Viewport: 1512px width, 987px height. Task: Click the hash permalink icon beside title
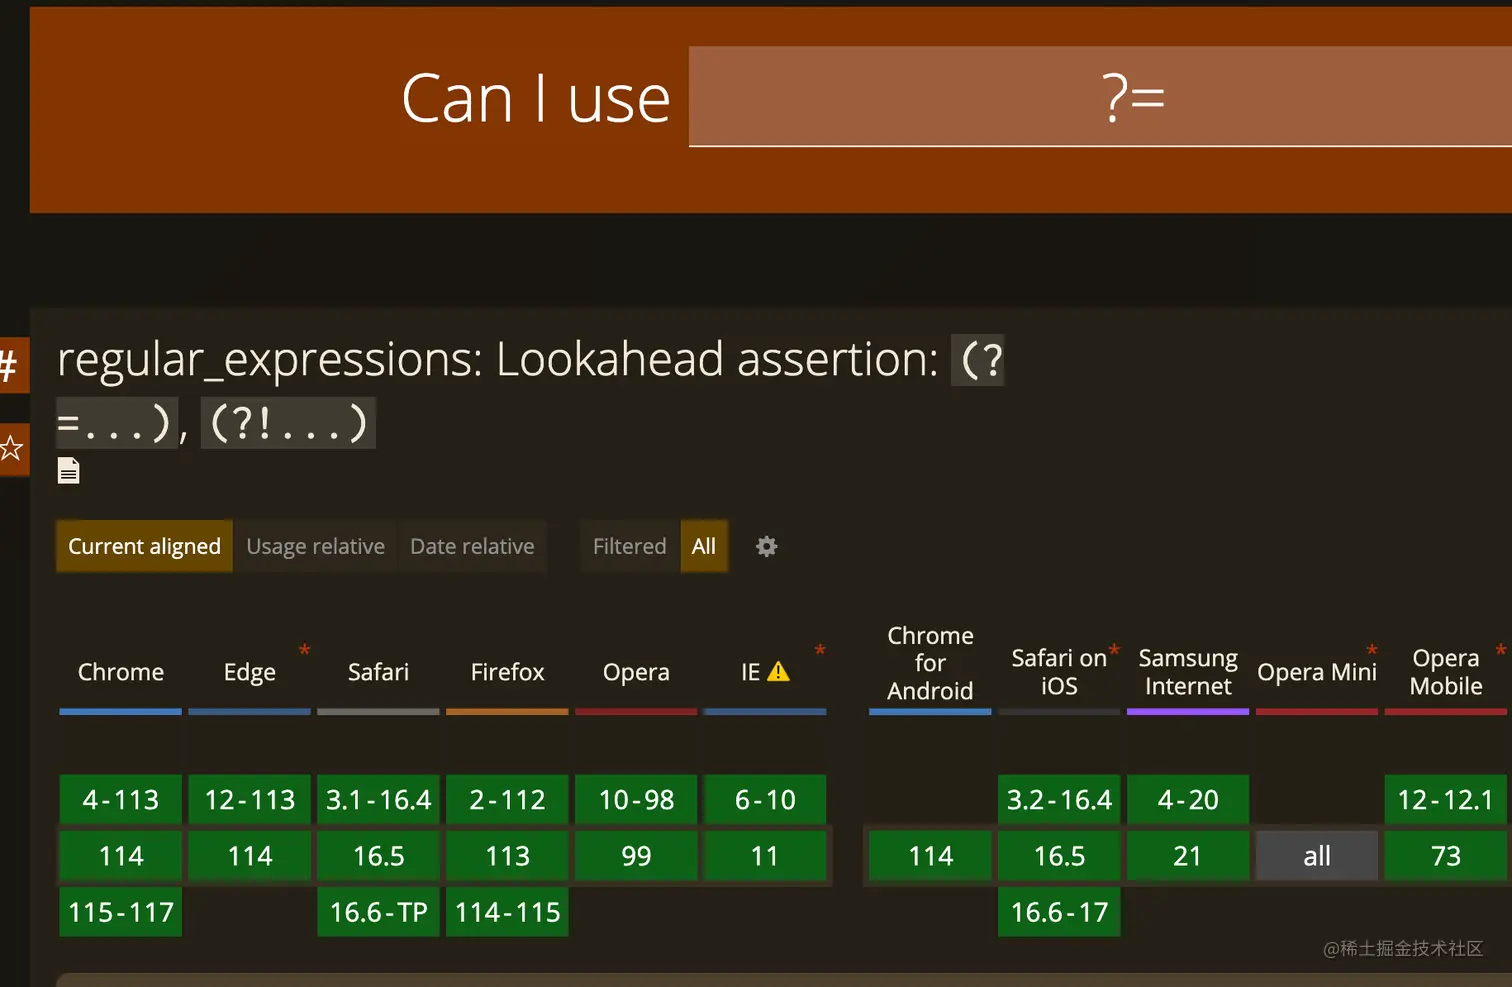tap(12, 366)
